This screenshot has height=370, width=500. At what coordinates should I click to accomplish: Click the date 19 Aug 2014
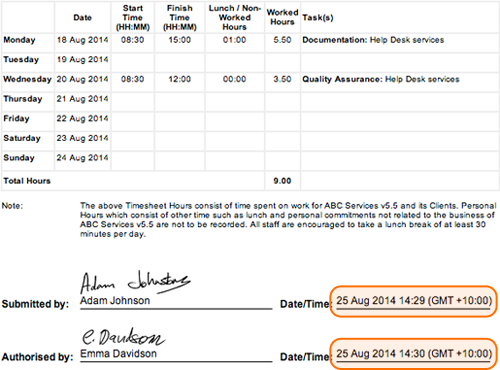point(82,60)
